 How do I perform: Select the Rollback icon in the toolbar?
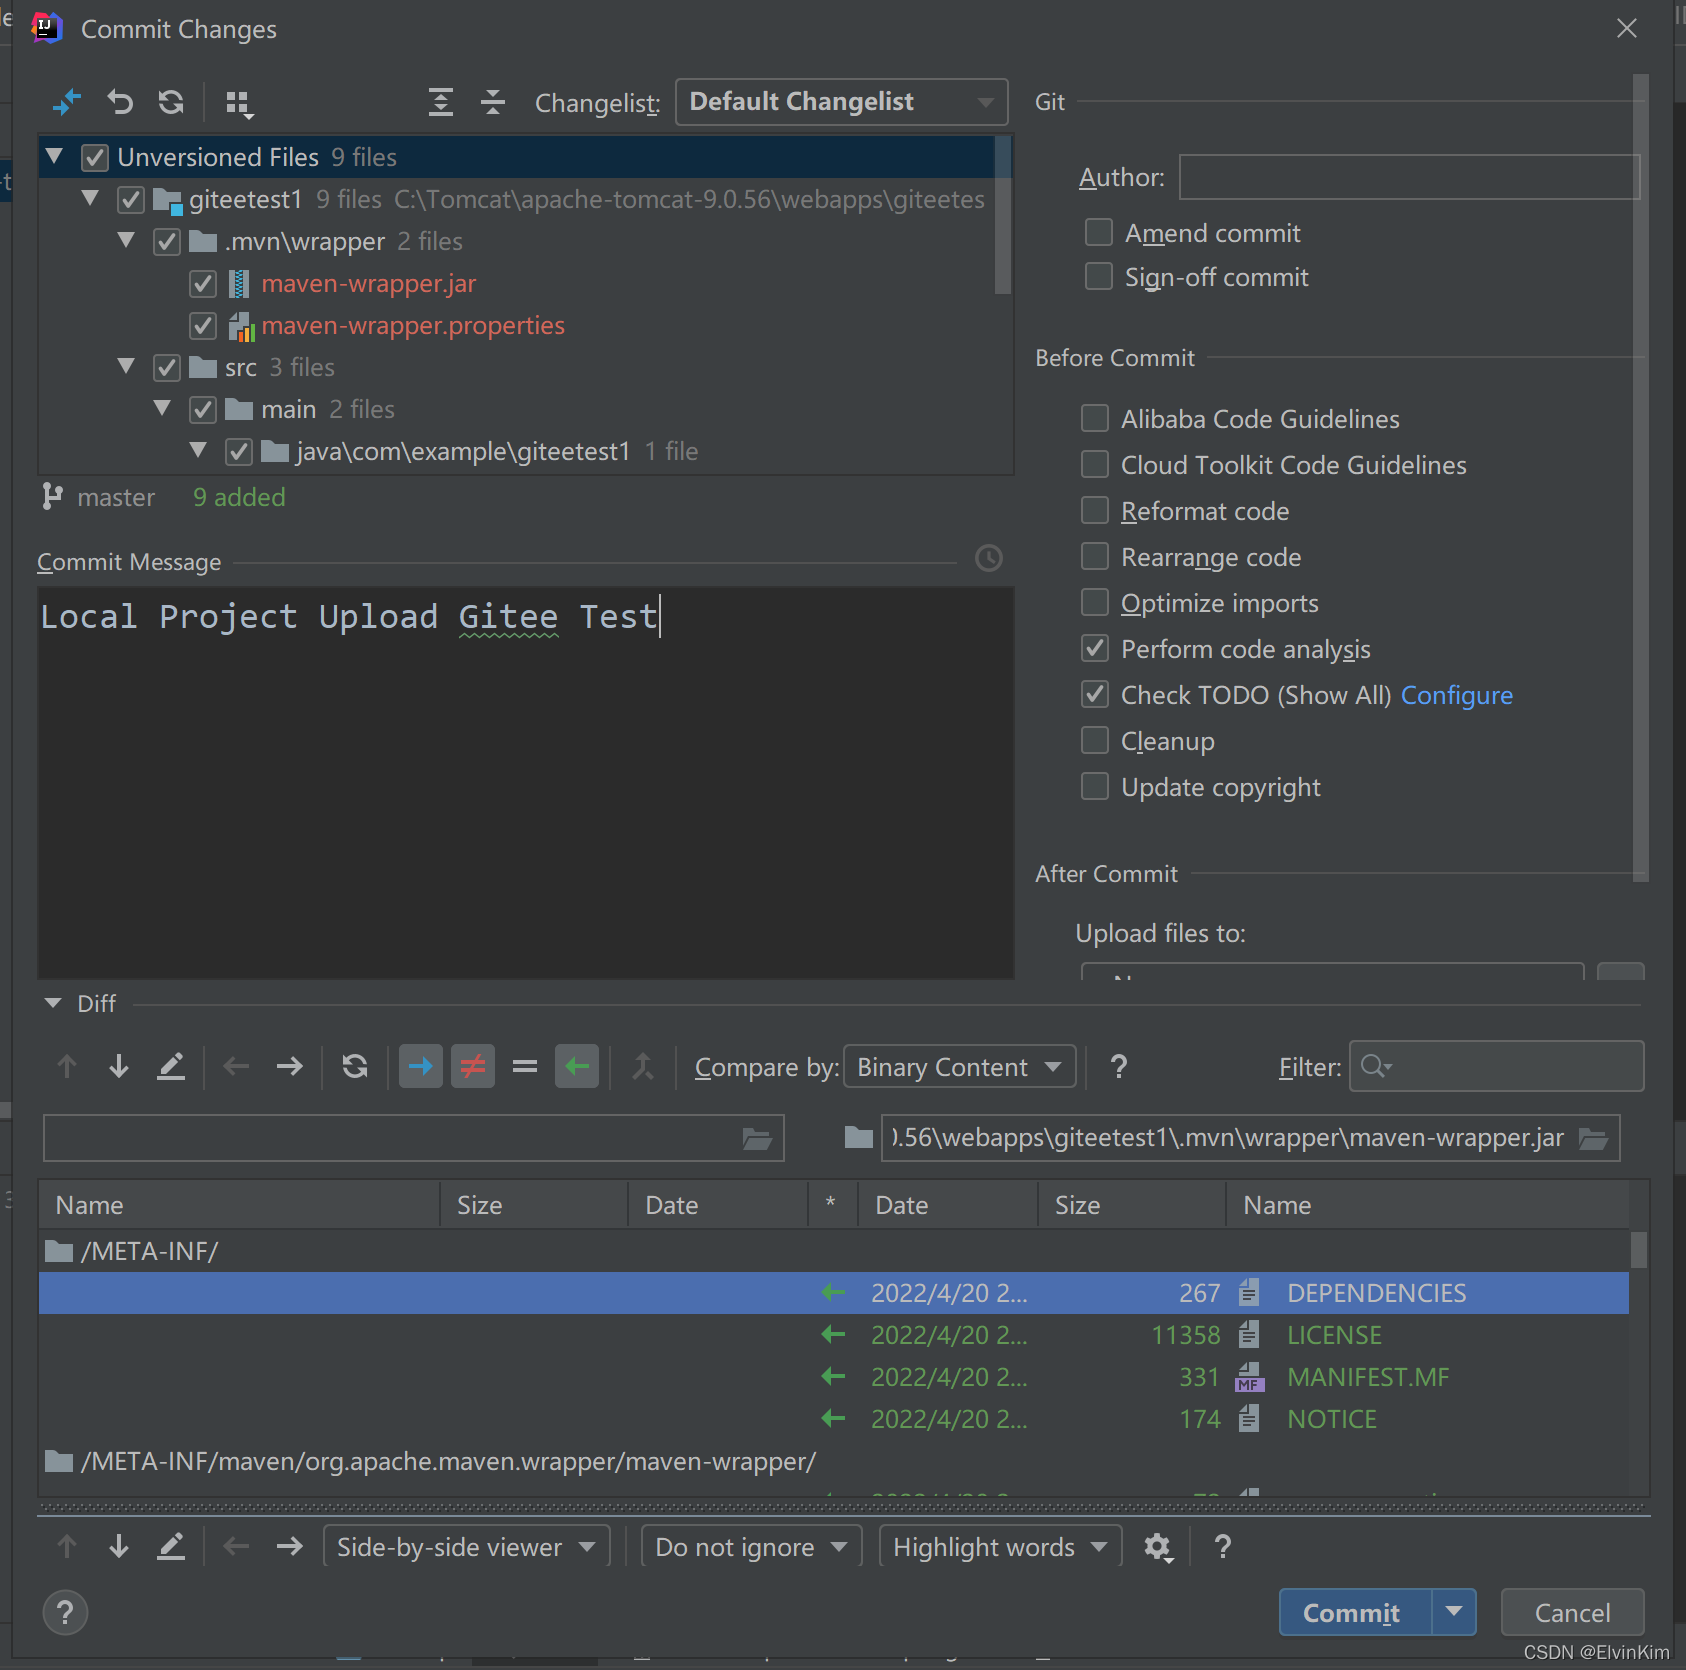[120, 102]
